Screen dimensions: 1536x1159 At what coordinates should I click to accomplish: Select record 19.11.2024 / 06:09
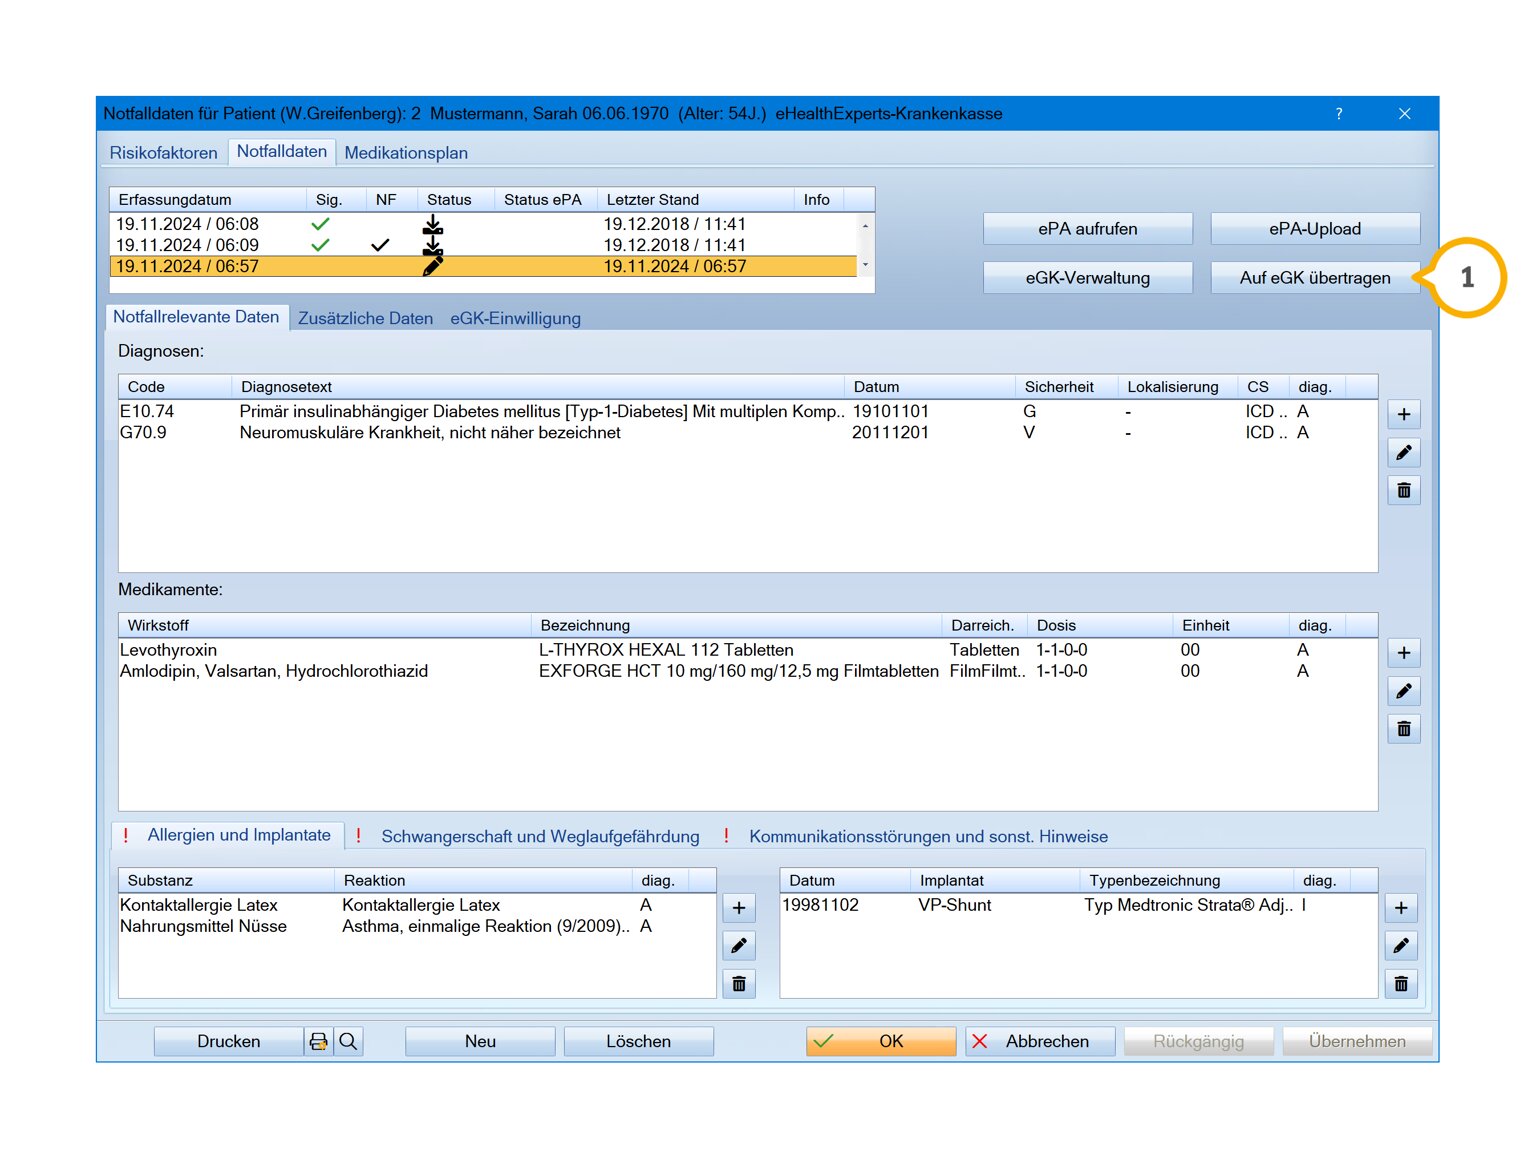(x=483, y=245)
